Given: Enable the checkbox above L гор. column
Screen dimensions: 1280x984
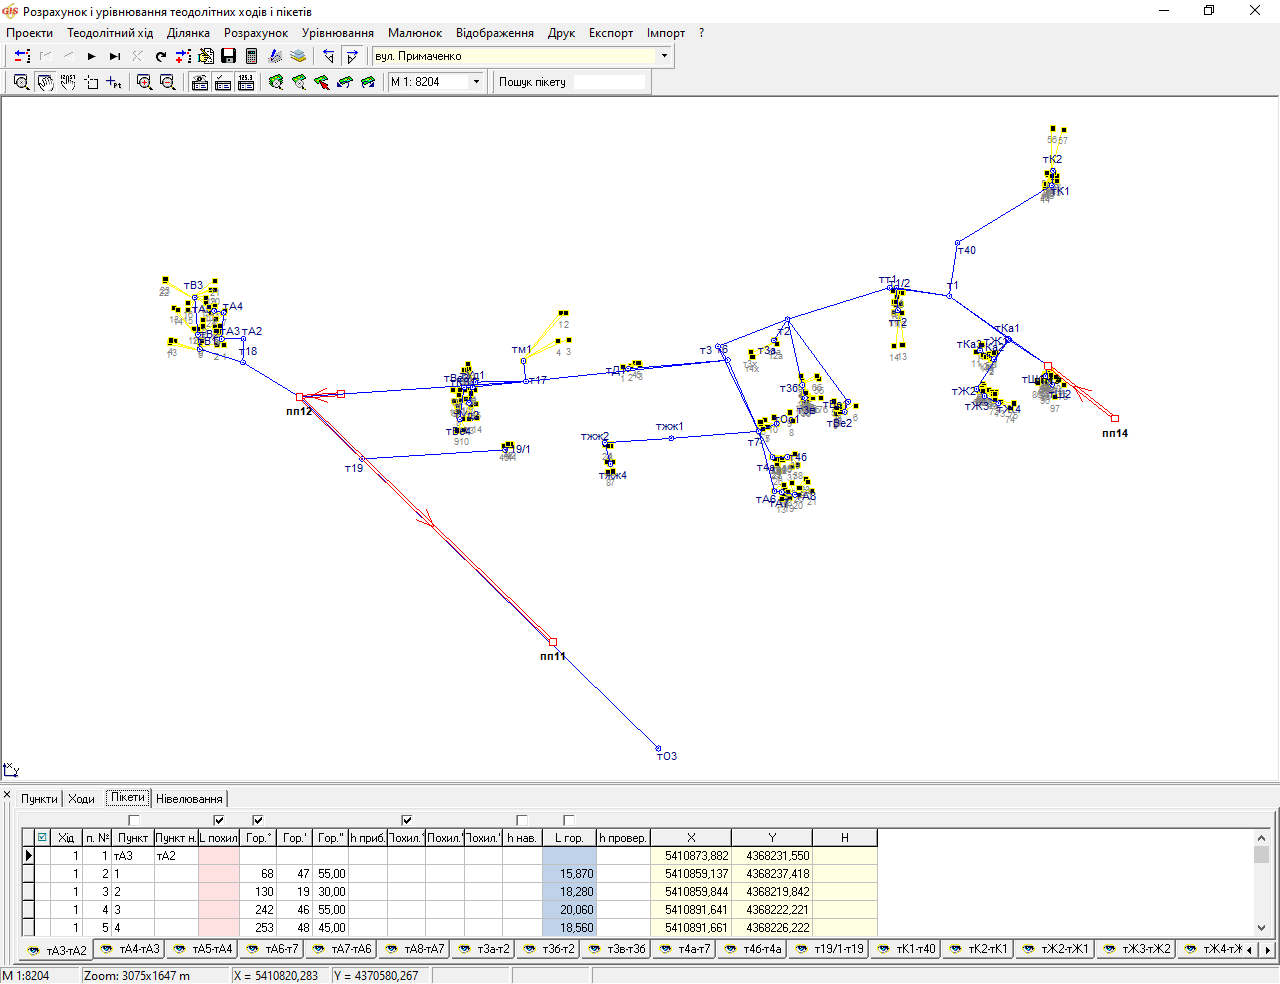Looking at the screenshot, I should tap(569, 820).
